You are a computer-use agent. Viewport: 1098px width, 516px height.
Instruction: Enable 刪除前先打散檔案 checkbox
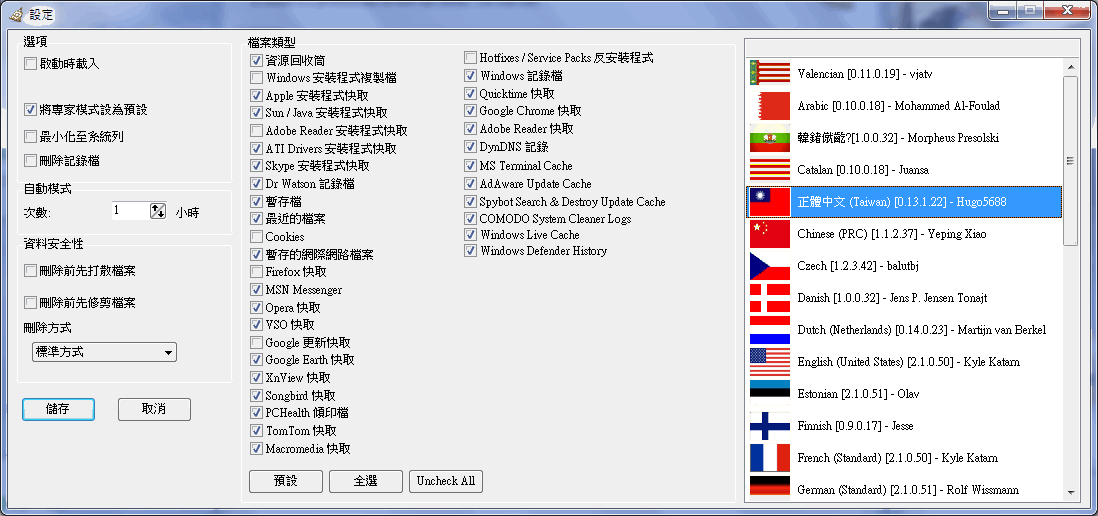coord(30,270)
